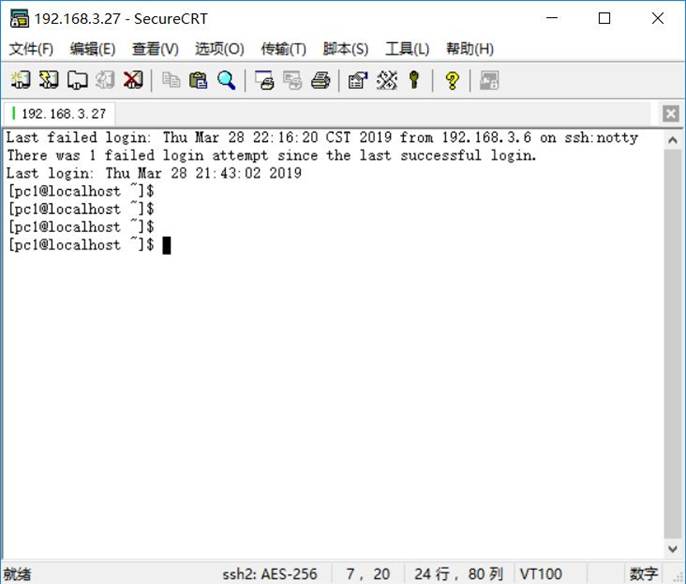Open the 文件(F) menu

(31, 49)
